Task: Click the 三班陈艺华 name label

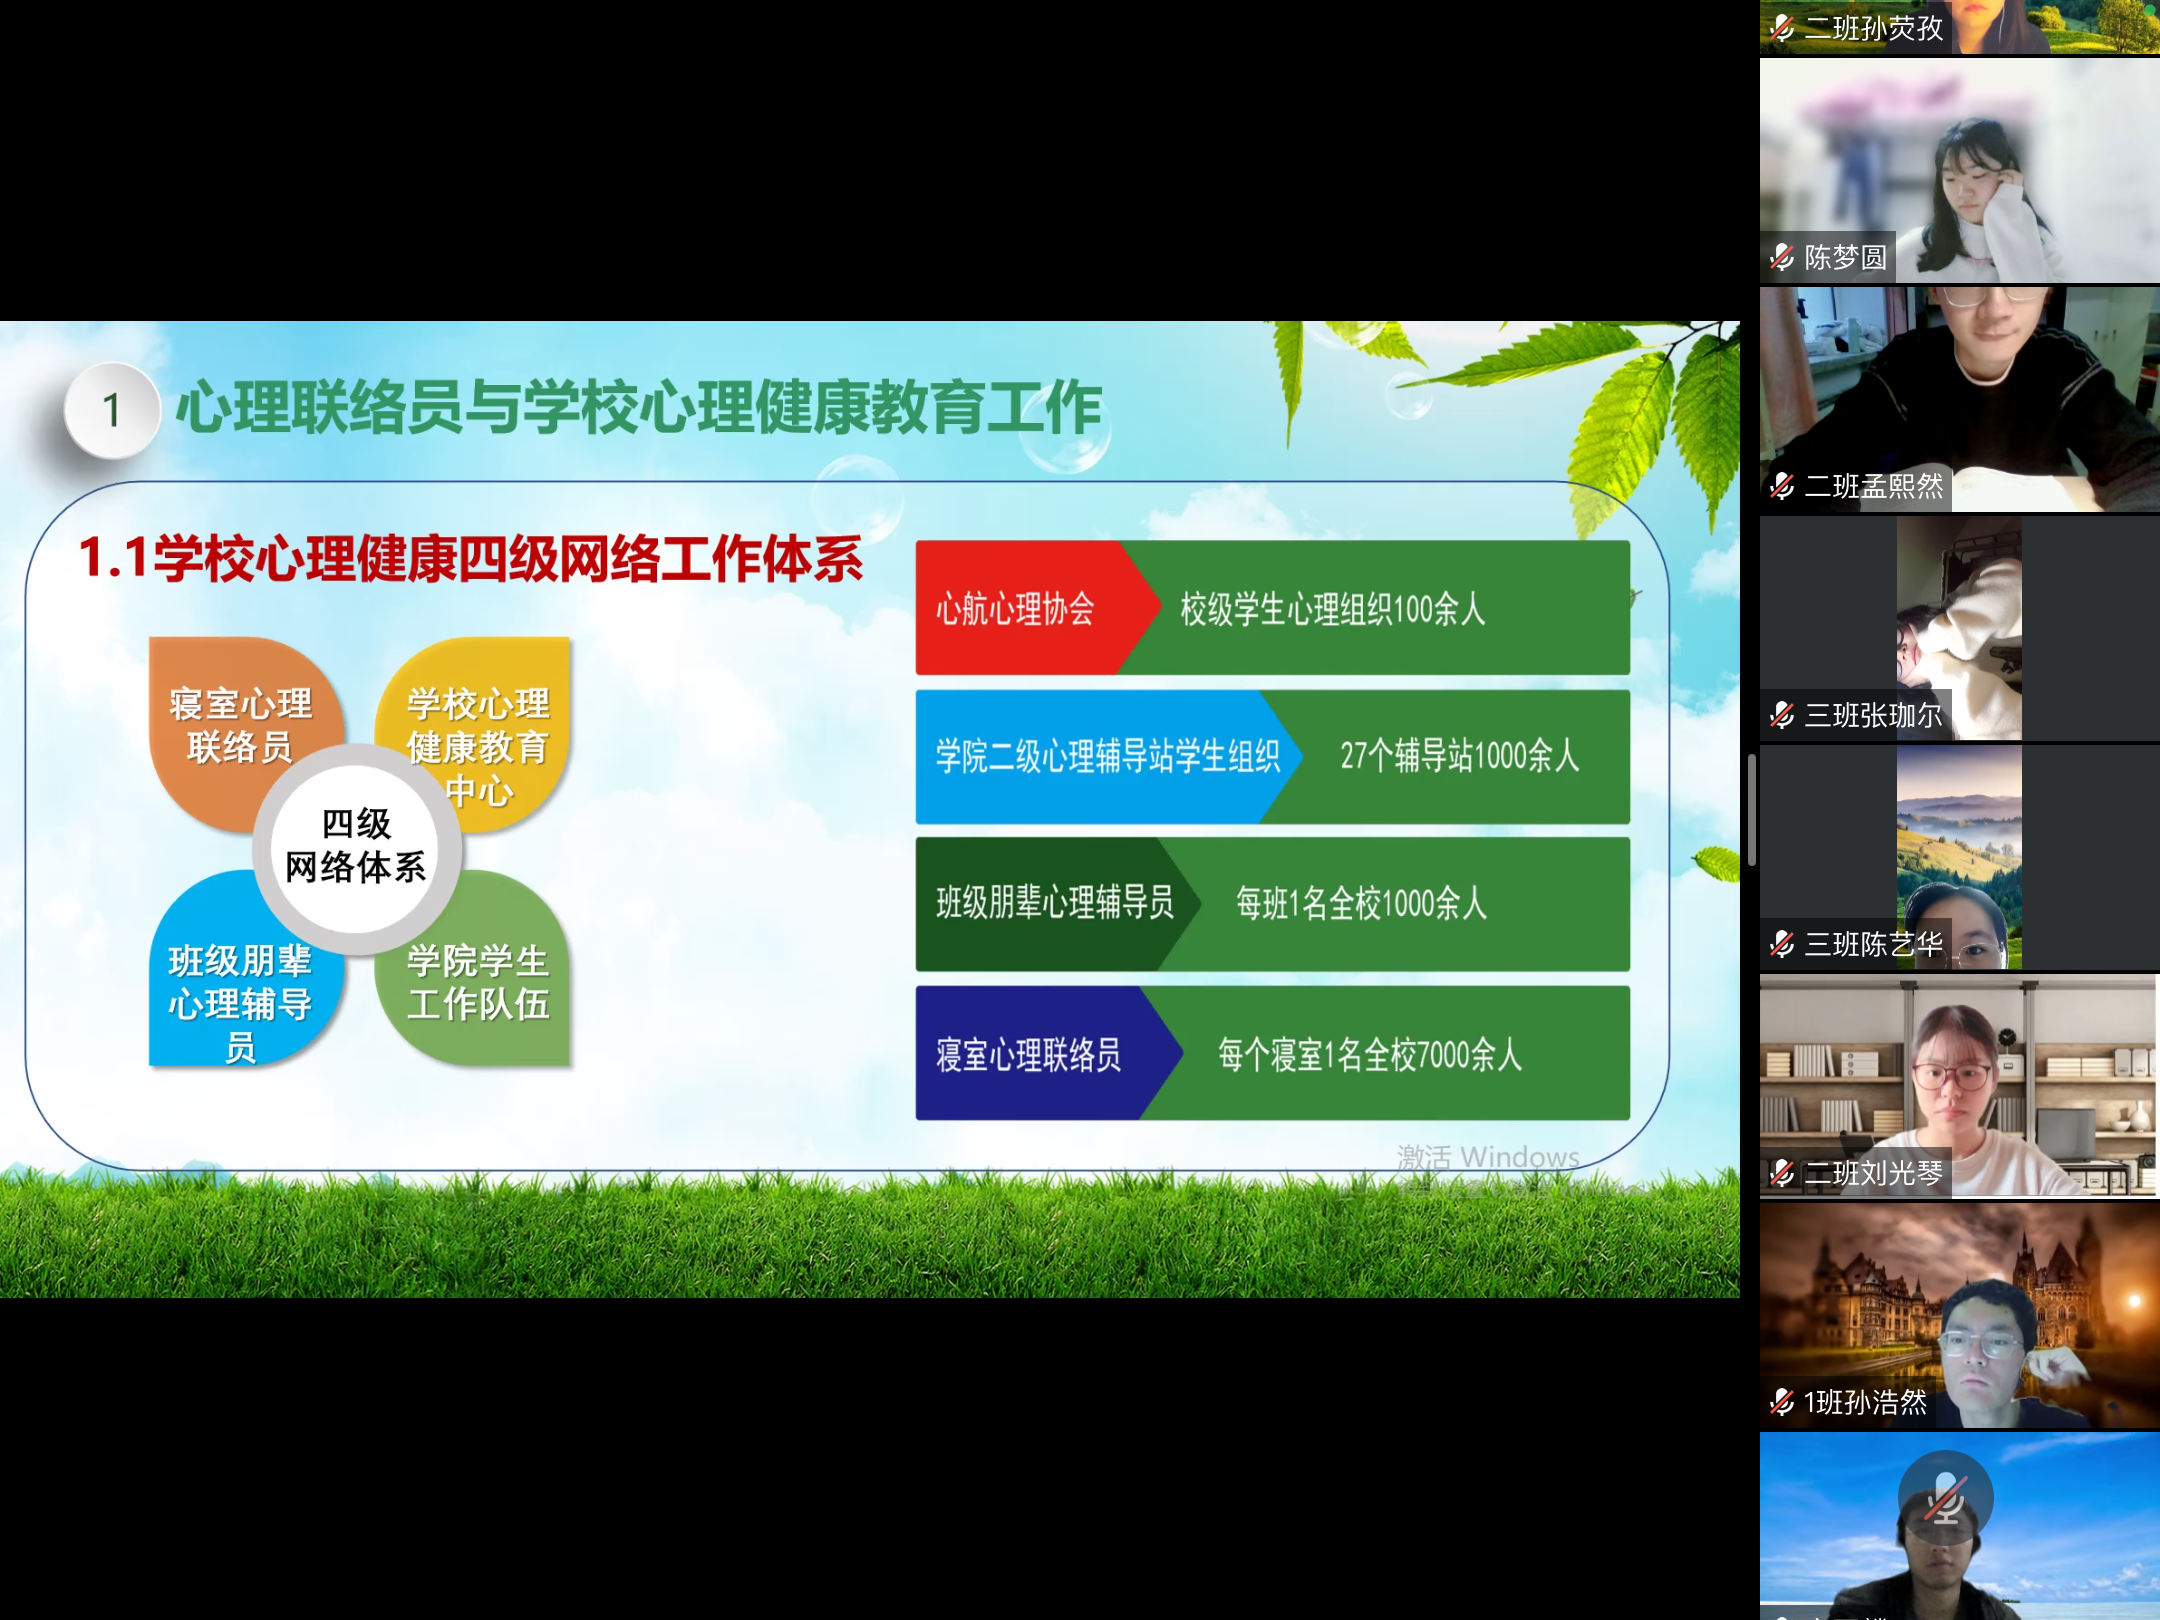Action: (x=1872, y=944)
